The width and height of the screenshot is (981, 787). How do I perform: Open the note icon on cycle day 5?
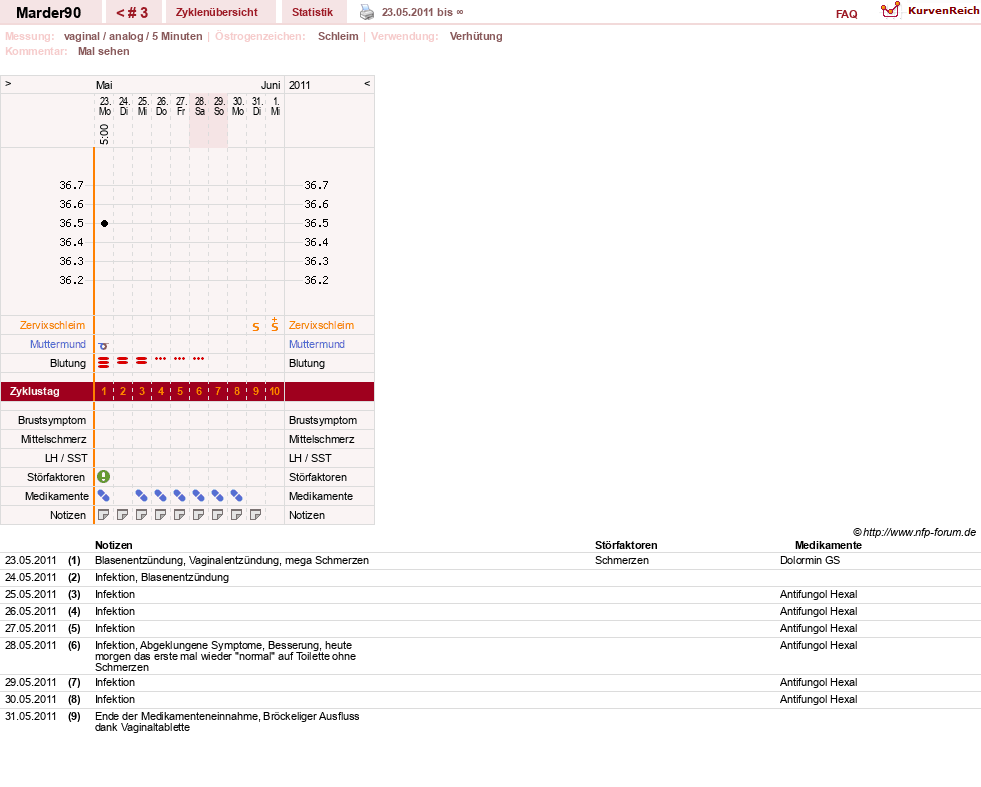tap(180, 515)
